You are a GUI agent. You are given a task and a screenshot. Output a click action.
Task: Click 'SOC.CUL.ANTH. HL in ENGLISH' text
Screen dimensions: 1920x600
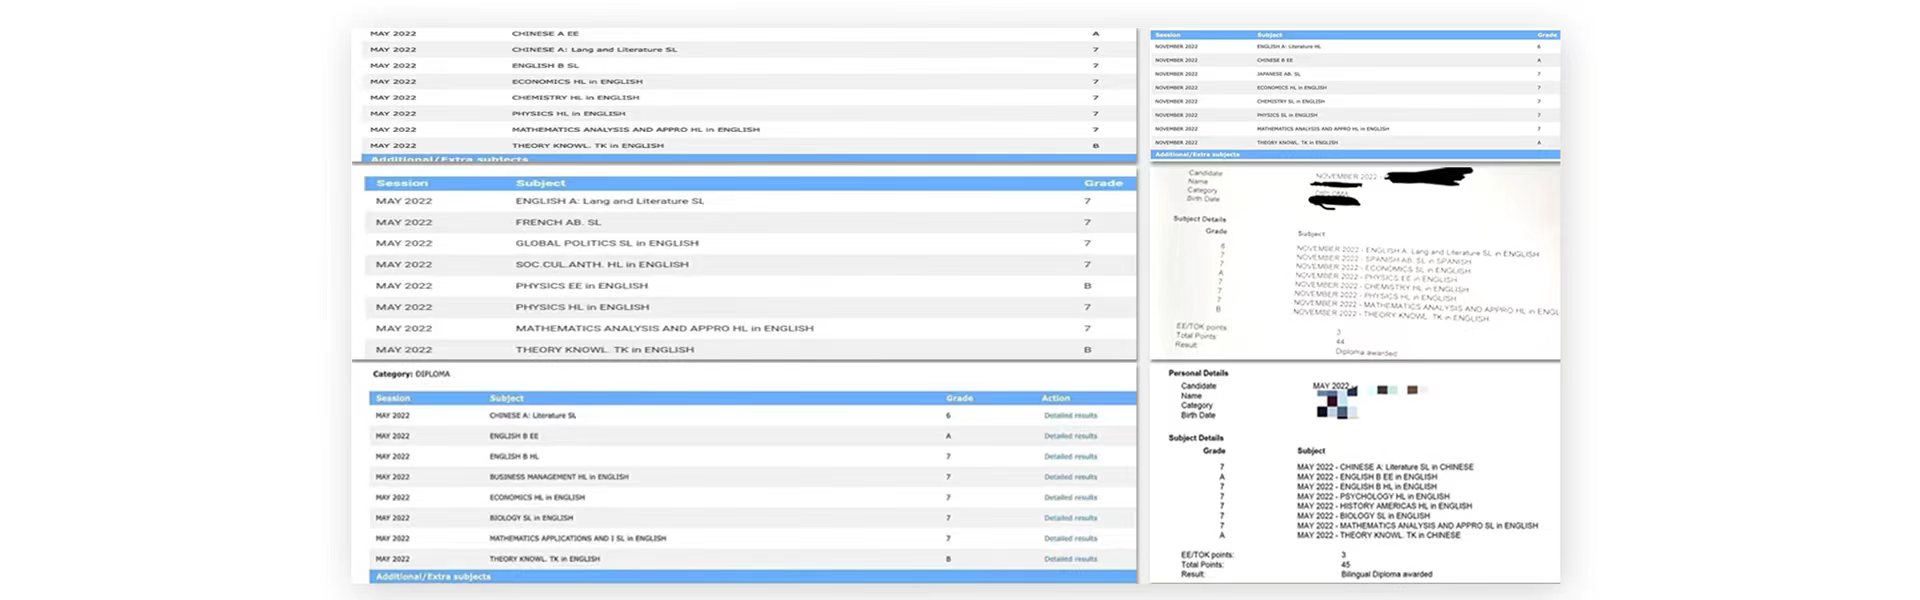(x=602, y=265)
